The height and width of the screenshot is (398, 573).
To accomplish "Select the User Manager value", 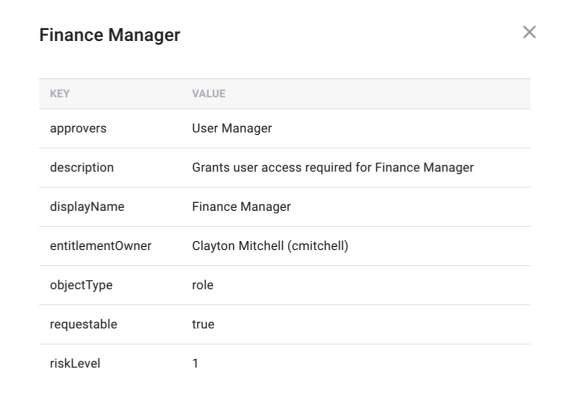I will coord(232,128).
